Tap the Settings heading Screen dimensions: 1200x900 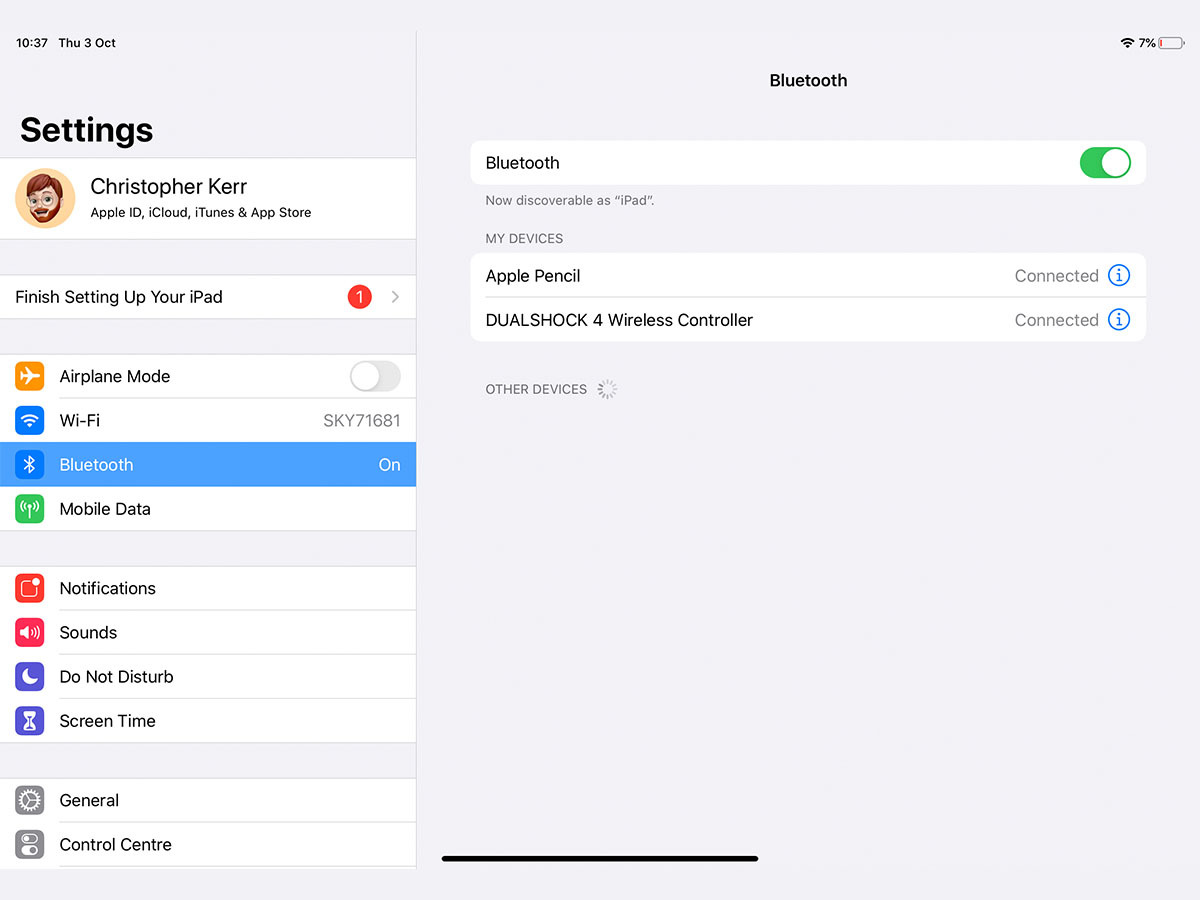pyautogui.click(x=87, y=130)
